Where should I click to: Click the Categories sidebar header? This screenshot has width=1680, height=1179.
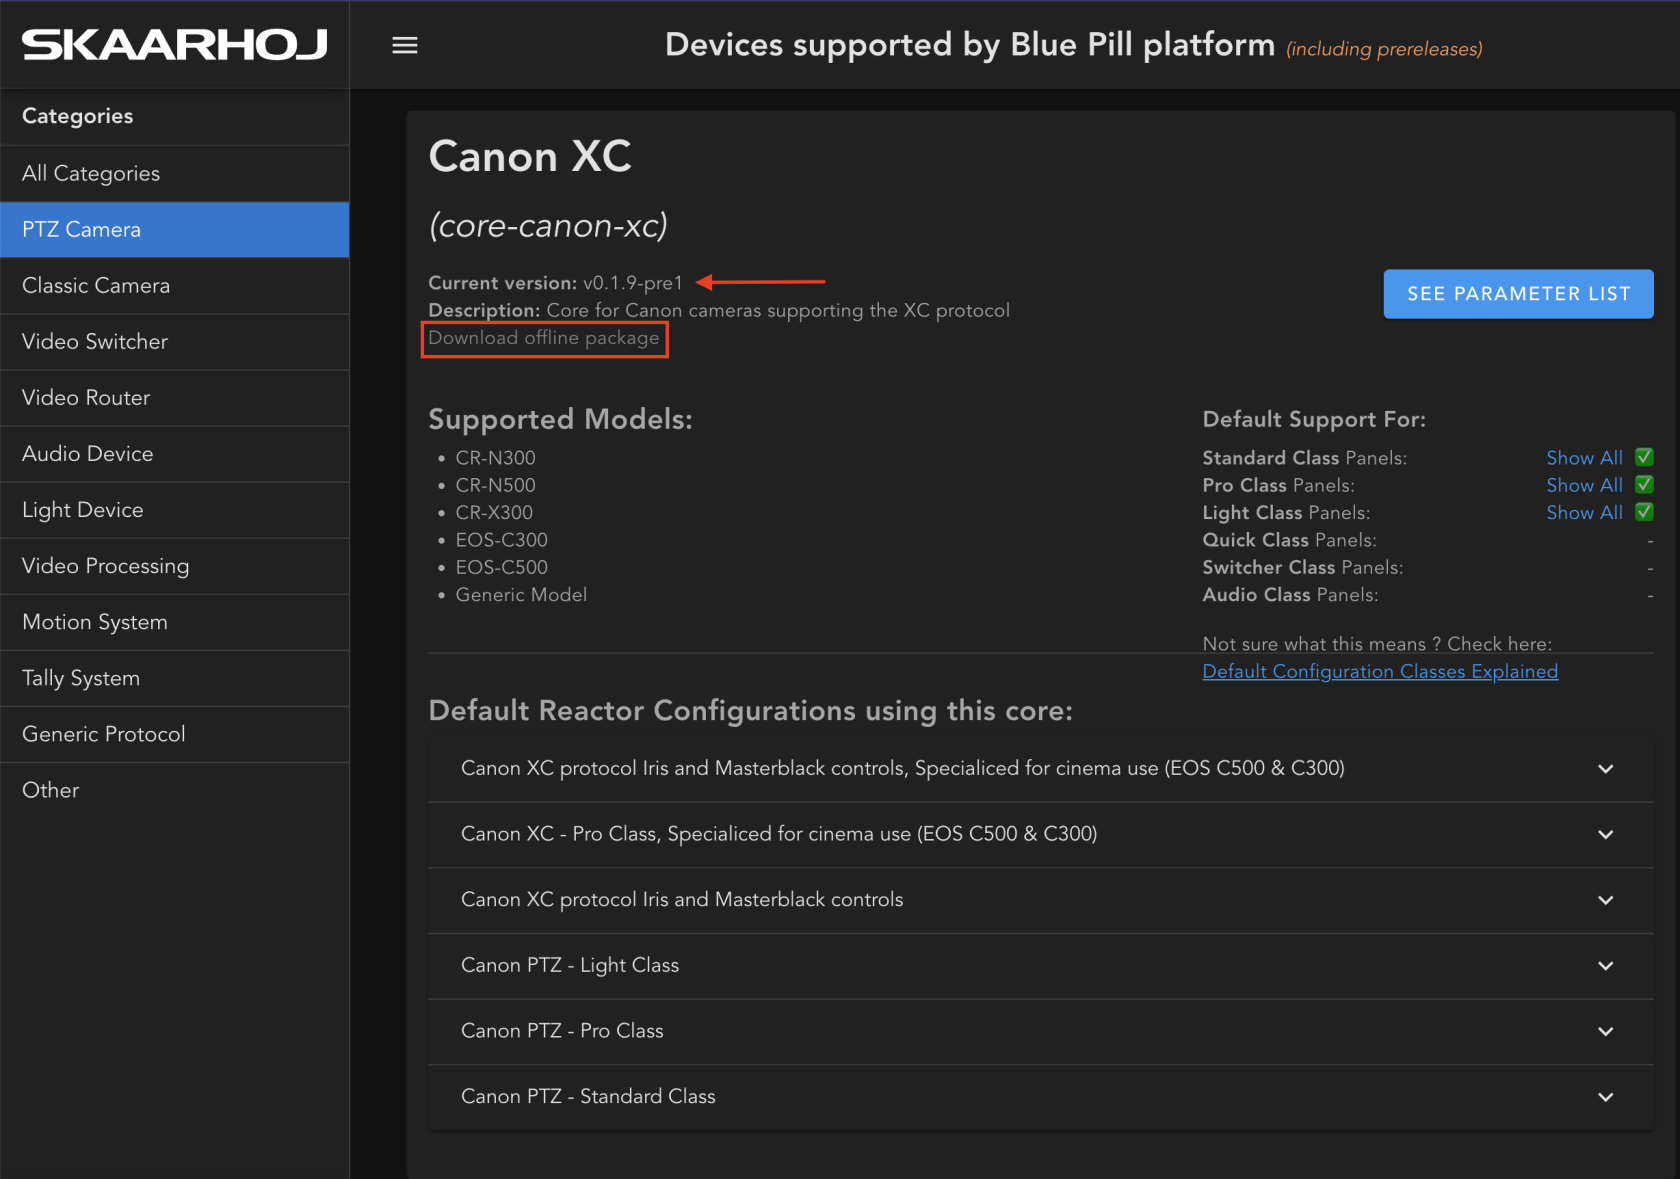pyautogui.click(x=77, y=116)
